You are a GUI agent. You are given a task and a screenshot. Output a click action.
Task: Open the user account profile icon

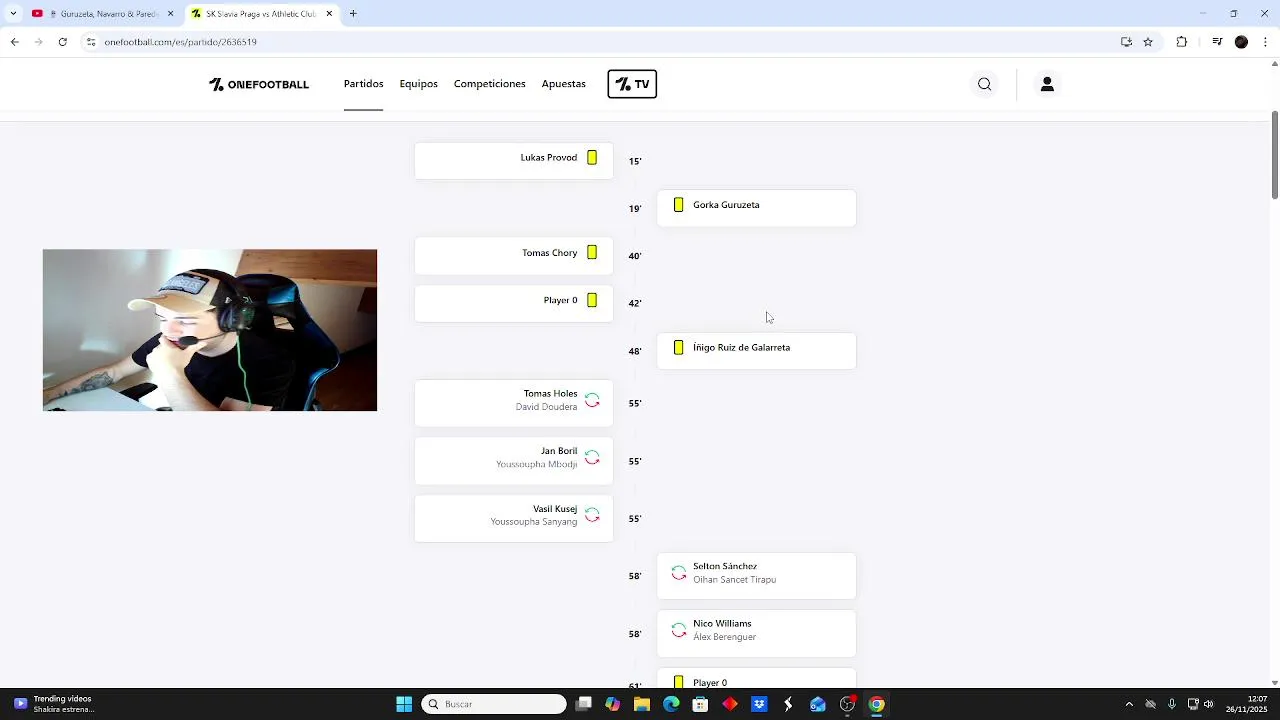pyautogui.click(x=1047, y=84)
